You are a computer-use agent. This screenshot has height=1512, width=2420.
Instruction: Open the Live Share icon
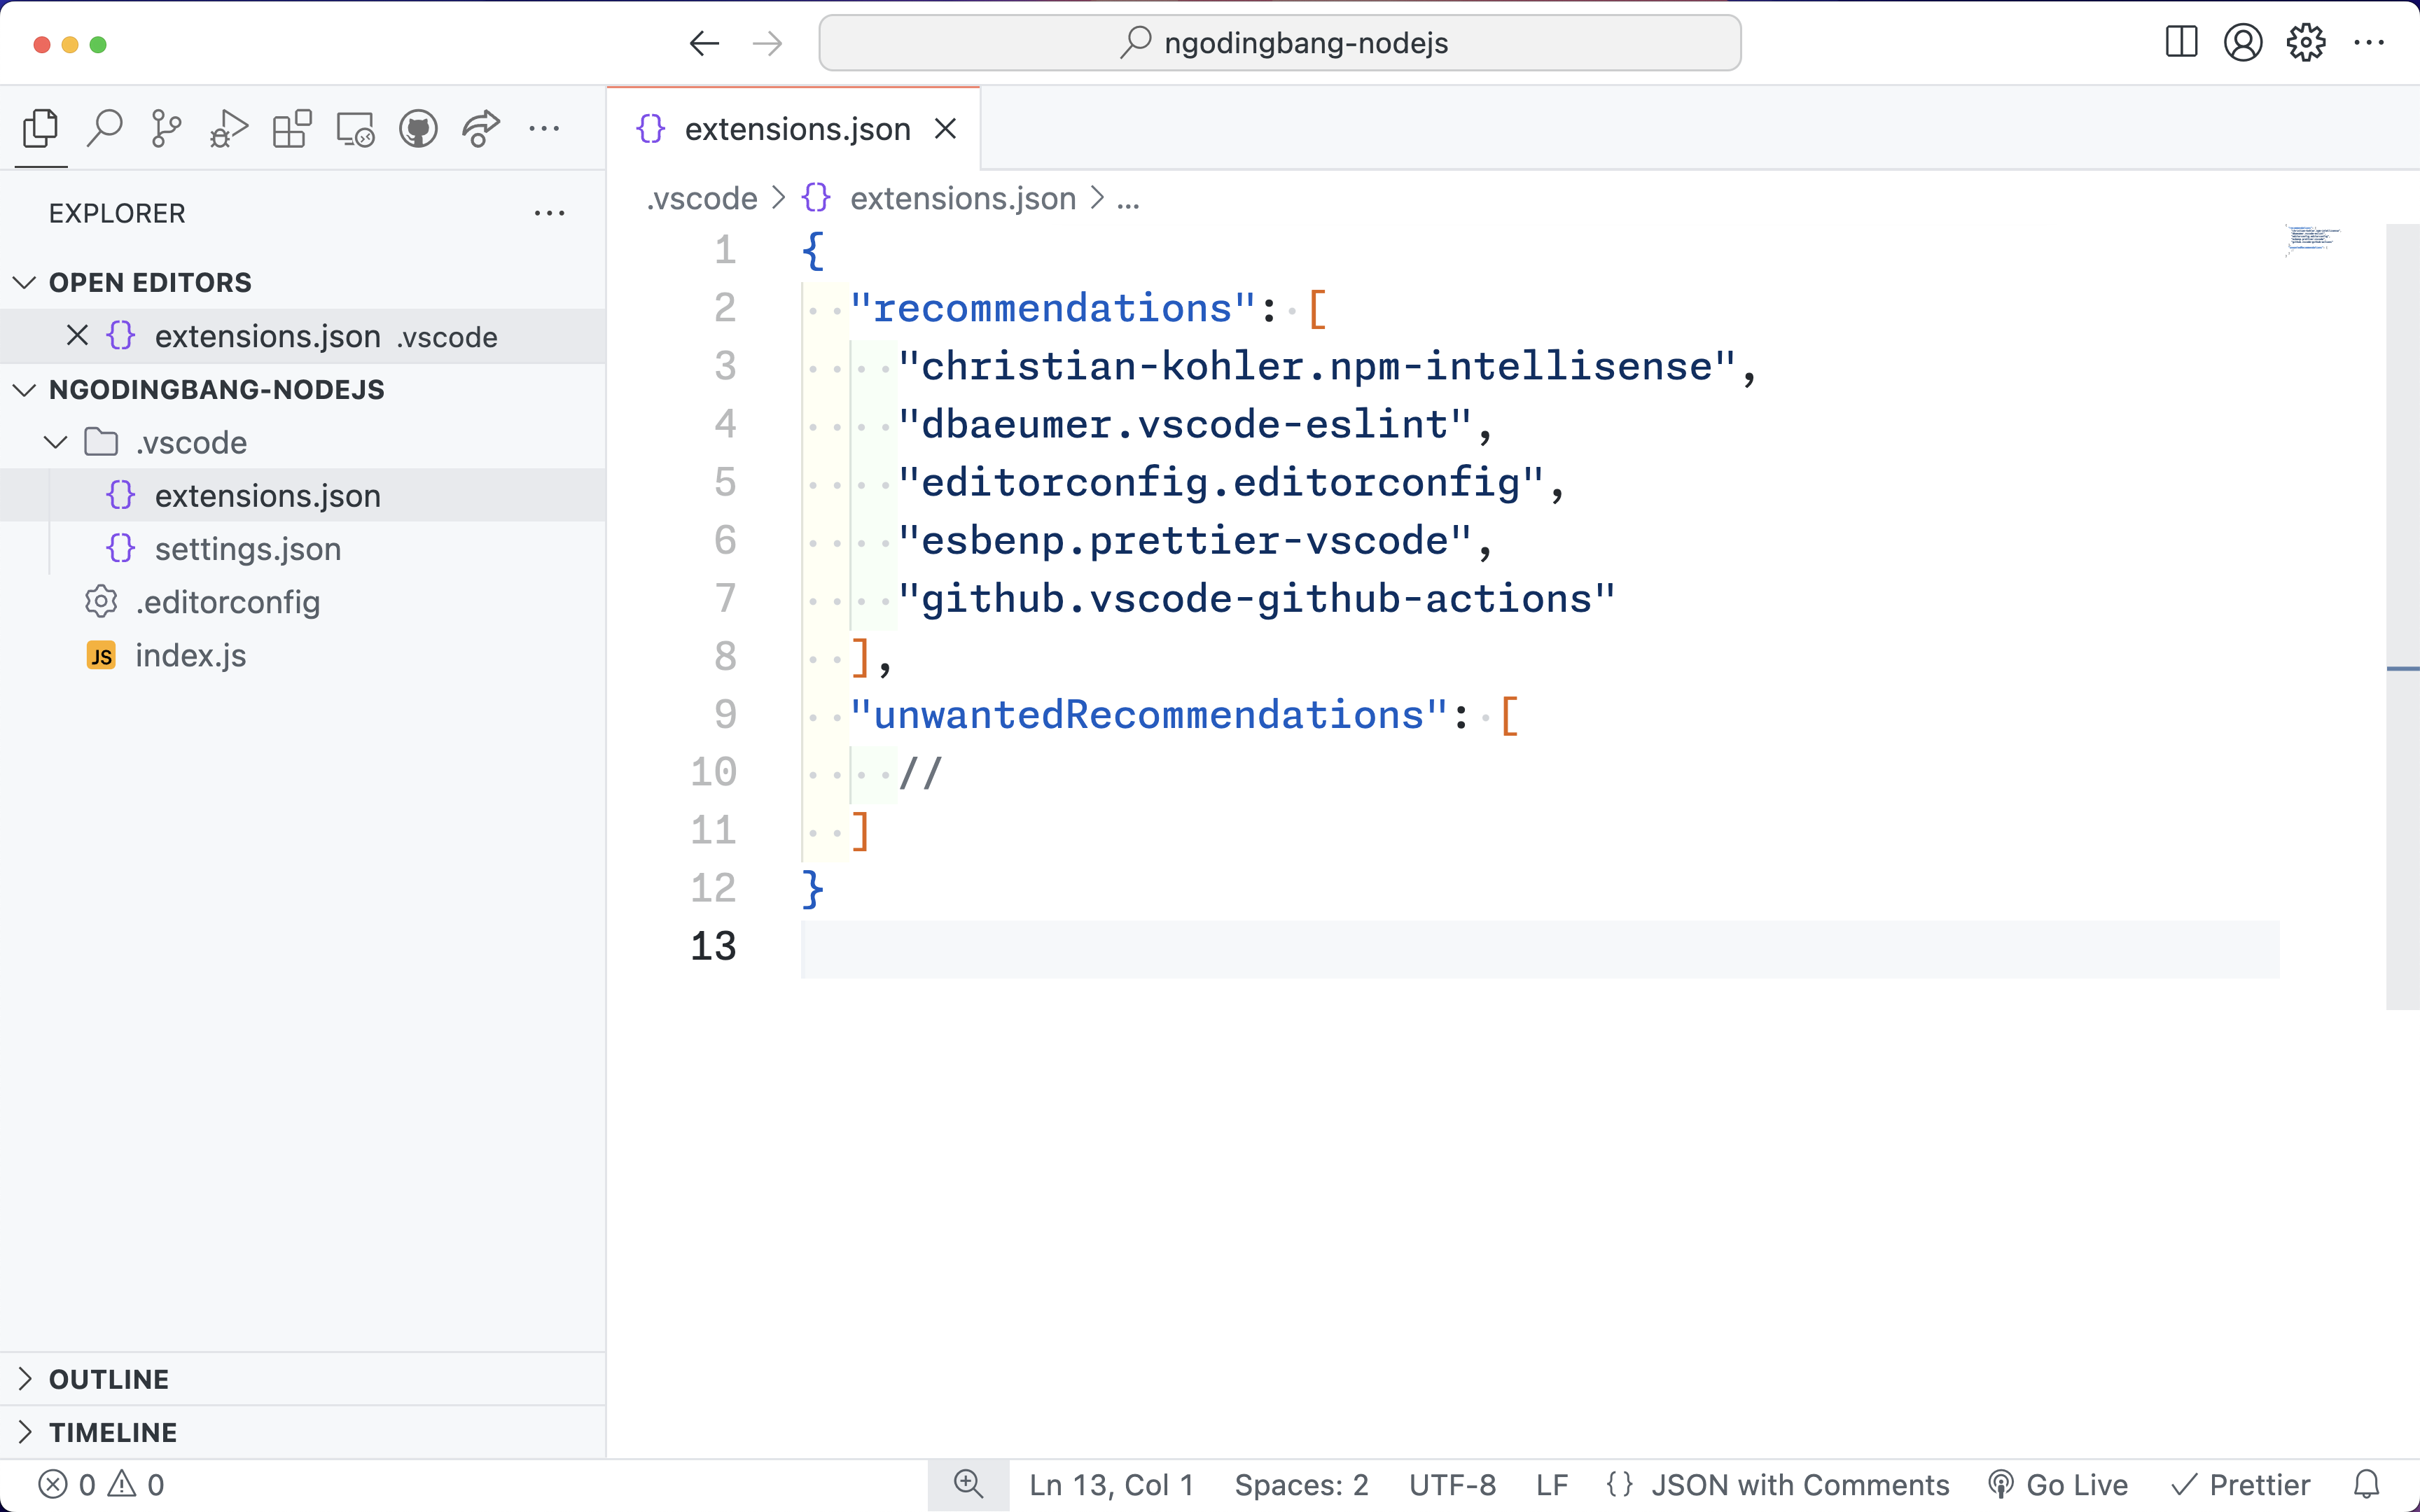pyautogui.click(x=481, y=129)
